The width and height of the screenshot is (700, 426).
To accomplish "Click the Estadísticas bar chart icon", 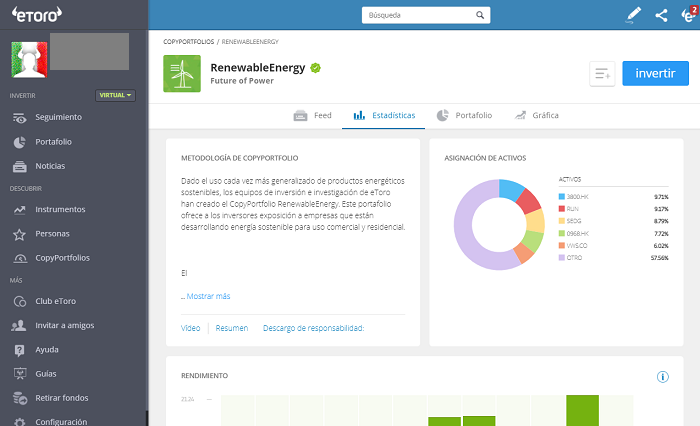I will pos(359,116).
